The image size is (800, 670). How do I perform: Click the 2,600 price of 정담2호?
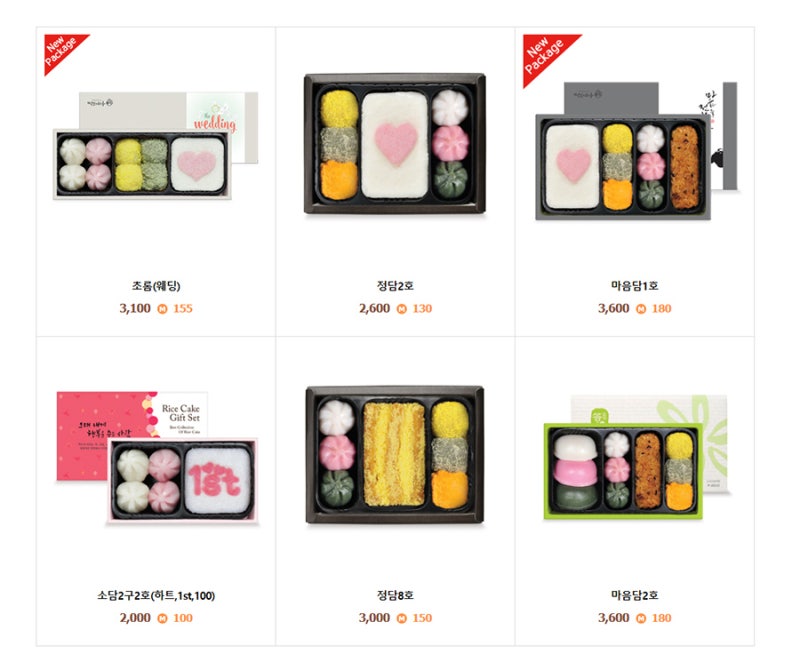pyautogui.click(x=374, y=308)
